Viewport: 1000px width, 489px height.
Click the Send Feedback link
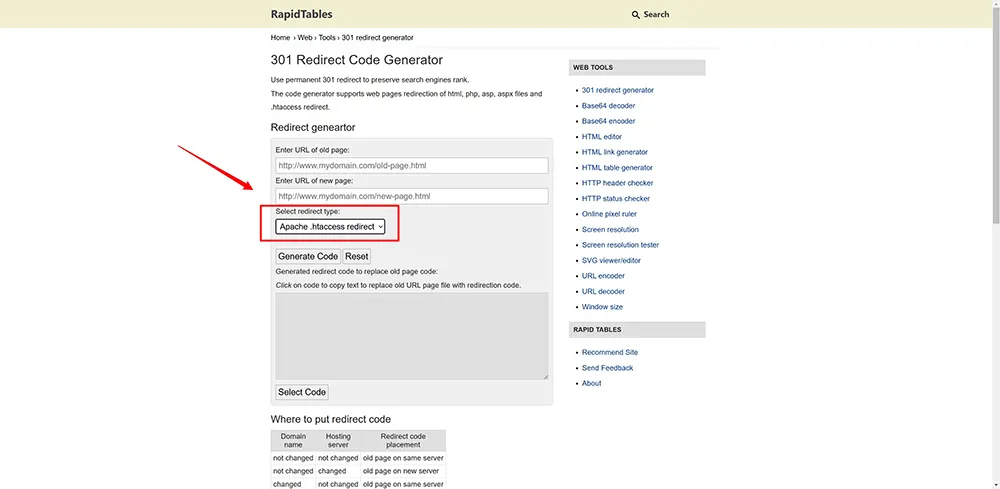click(607, 368)
